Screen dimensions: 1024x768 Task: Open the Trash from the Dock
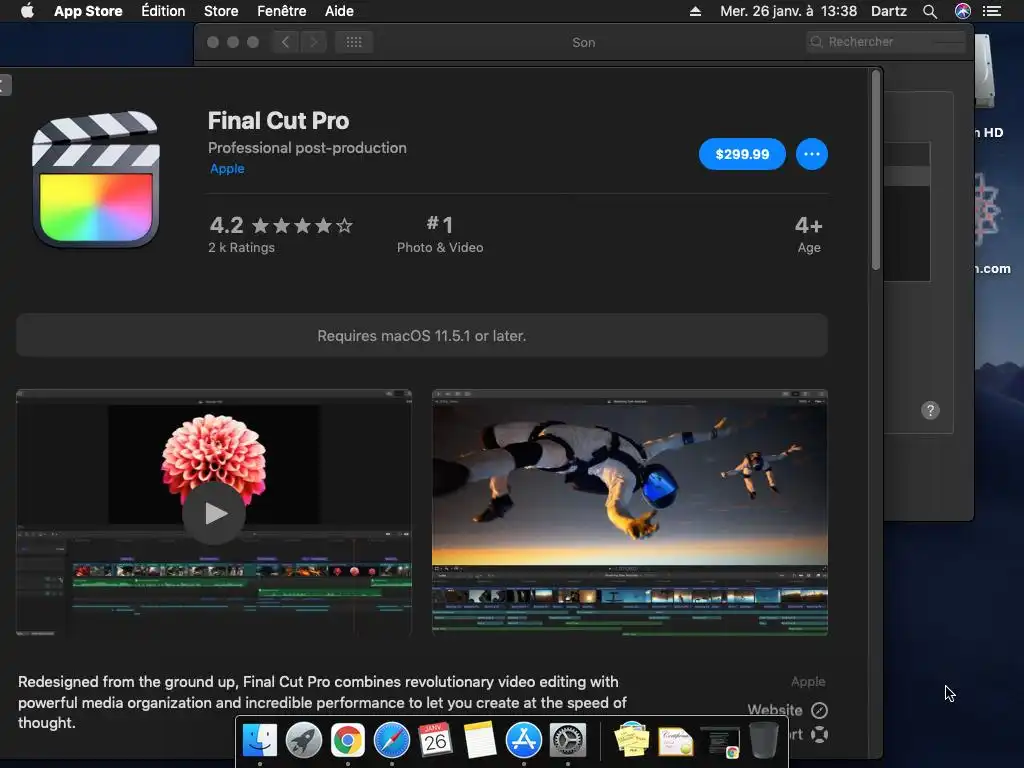coord(763,740)
